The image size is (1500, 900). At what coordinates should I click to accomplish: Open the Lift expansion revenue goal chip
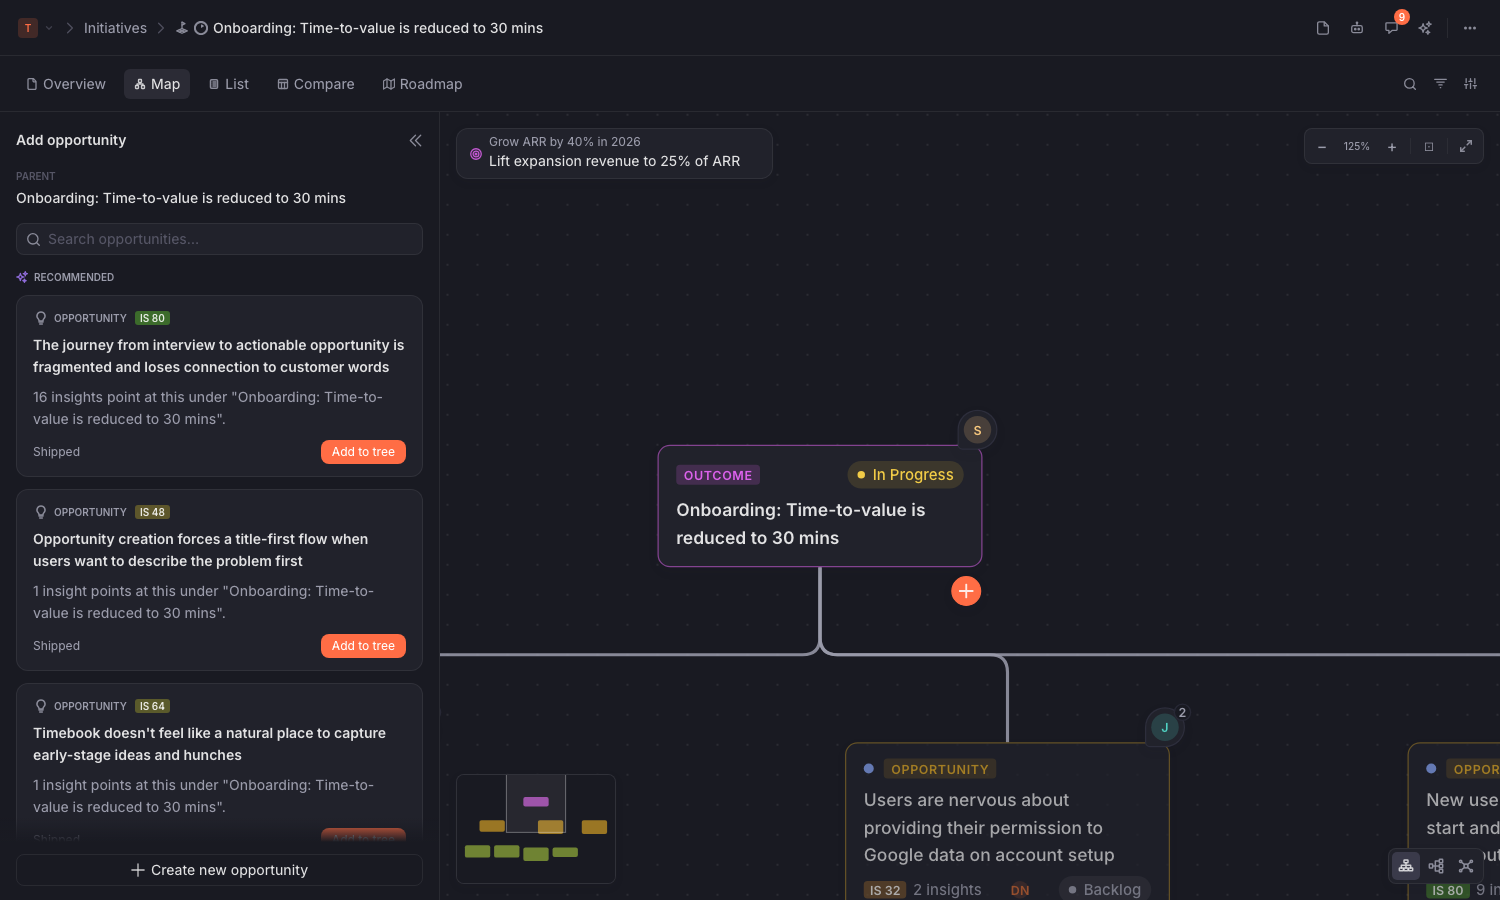[x=614, y=153]
